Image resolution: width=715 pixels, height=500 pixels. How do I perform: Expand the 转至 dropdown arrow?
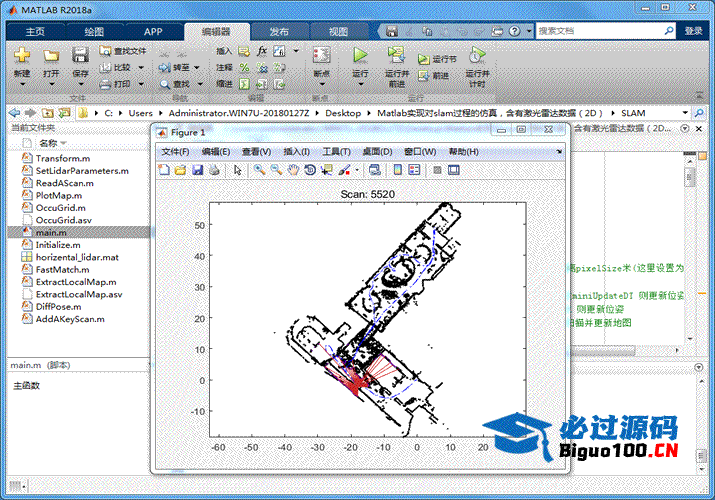[x=197, y=67]
